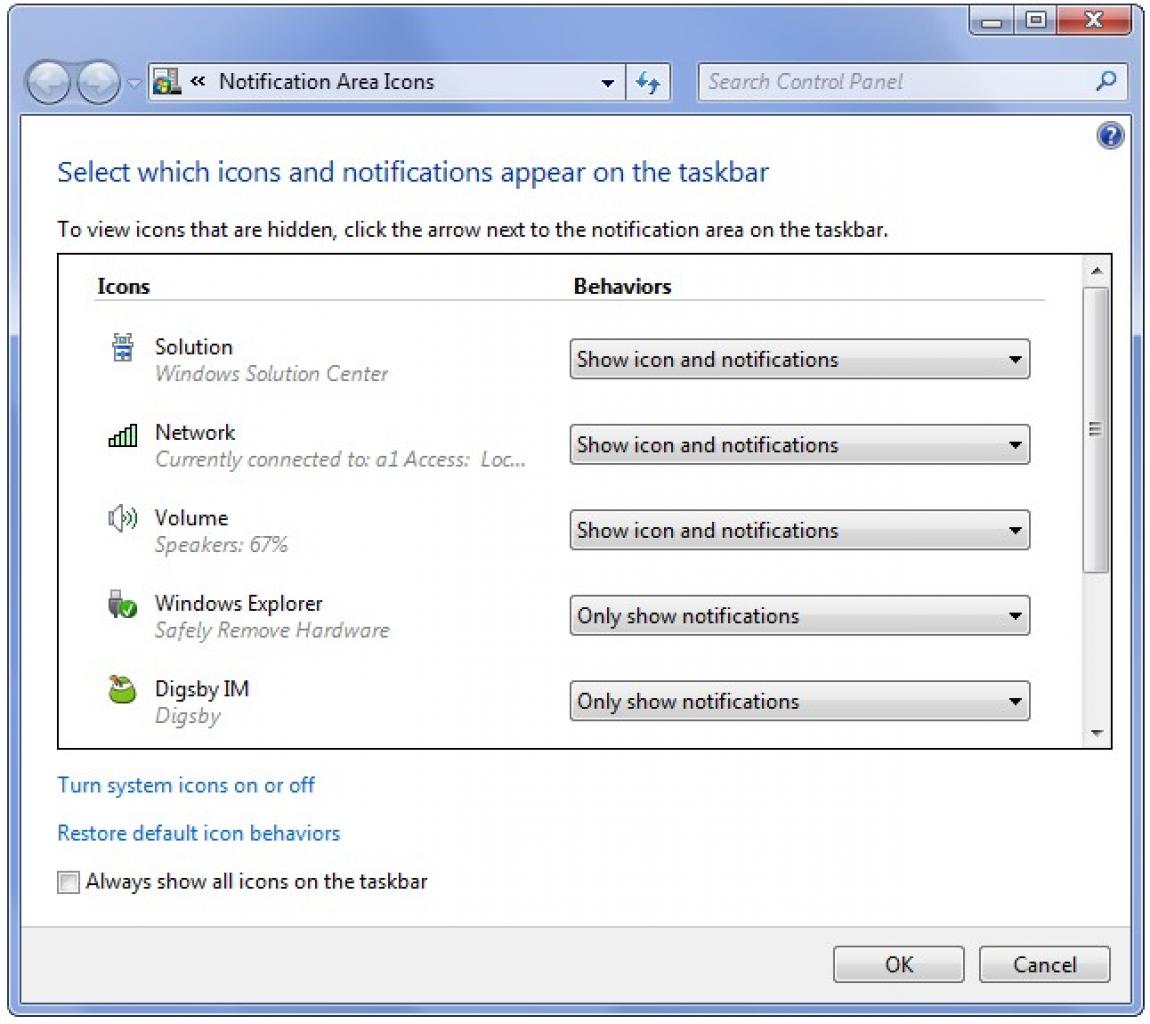
Task: Open the Help question mark icon
Action: point(1110,136)
